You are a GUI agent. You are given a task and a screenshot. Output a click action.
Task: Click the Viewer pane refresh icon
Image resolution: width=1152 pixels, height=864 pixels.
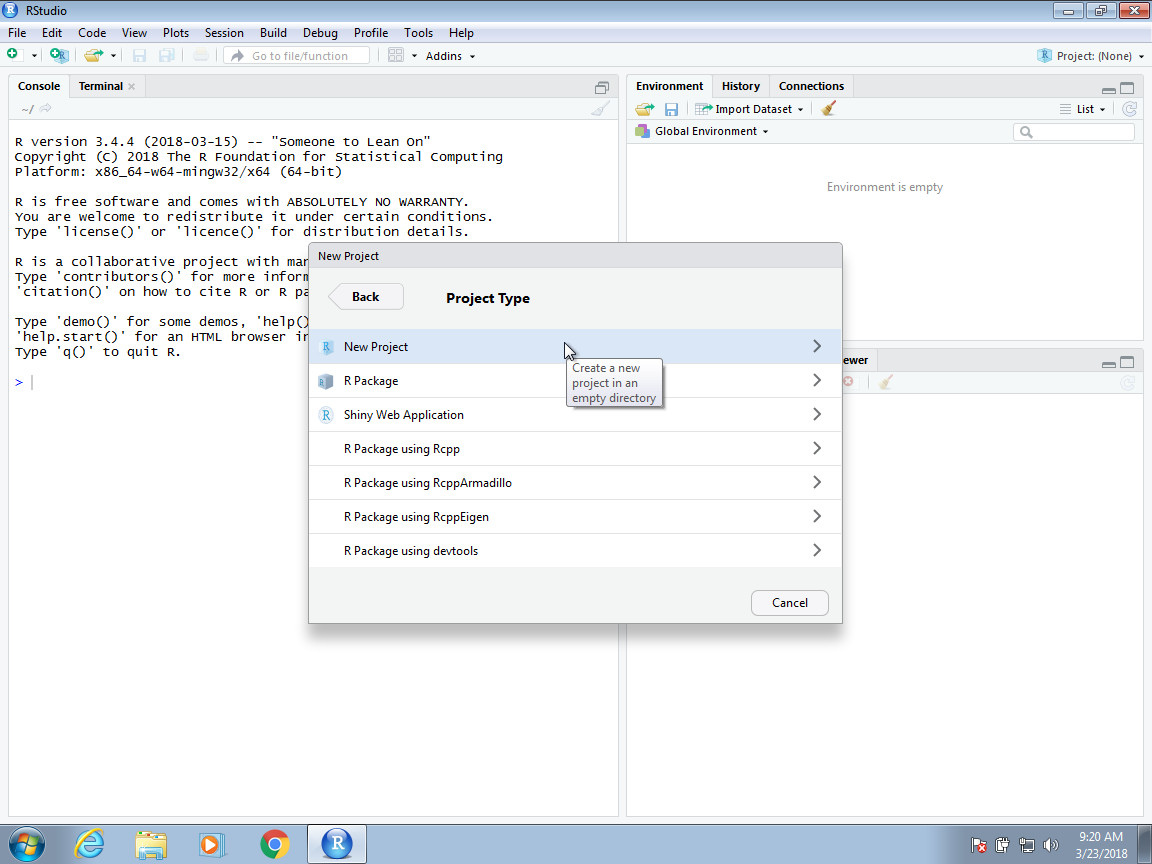click(x=1128, y=382)
